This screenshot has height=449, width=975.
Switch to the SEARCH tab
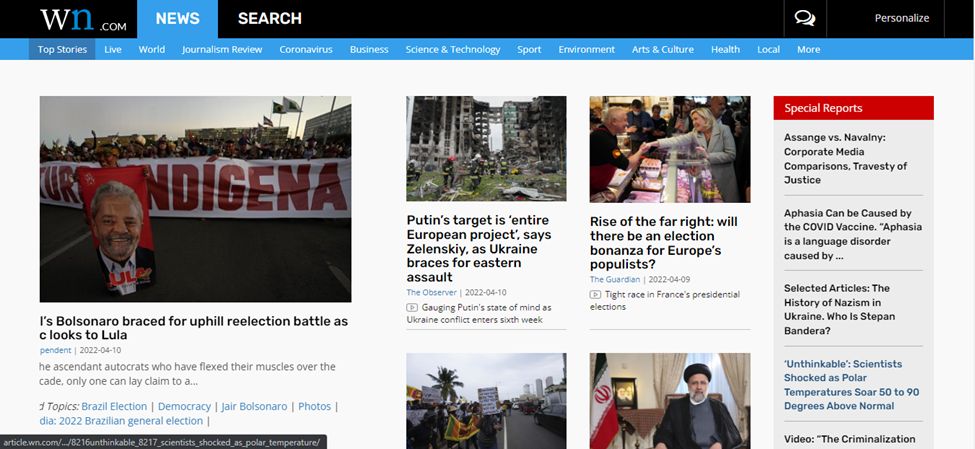[270, 19]
